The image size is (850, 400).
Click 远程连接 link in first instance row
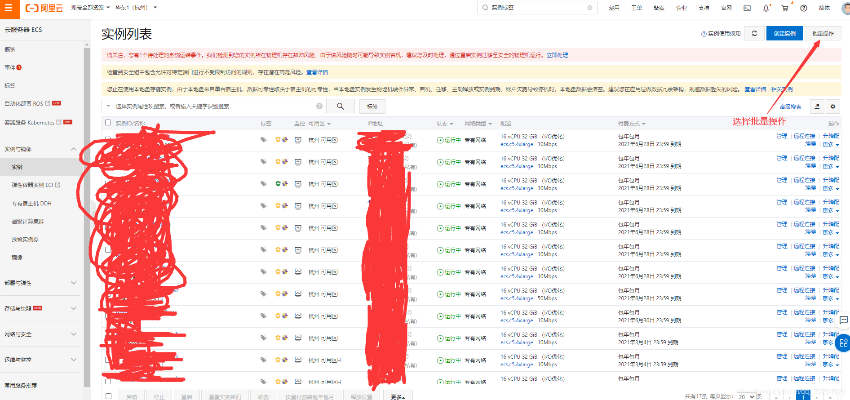(x=804, y=136)
